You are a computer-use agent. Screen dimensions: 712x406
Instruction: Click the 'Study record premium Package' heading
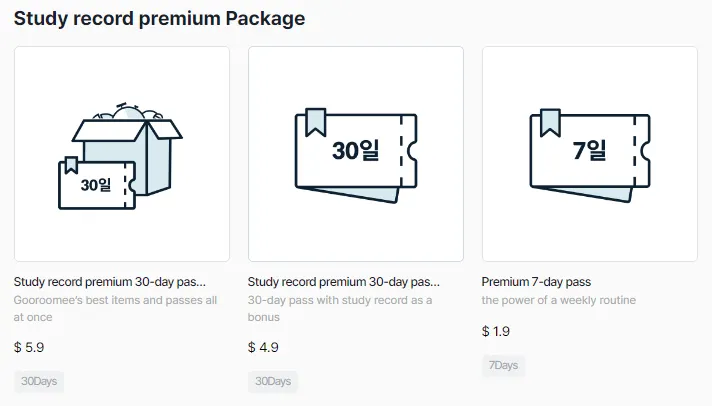point(160,18)
